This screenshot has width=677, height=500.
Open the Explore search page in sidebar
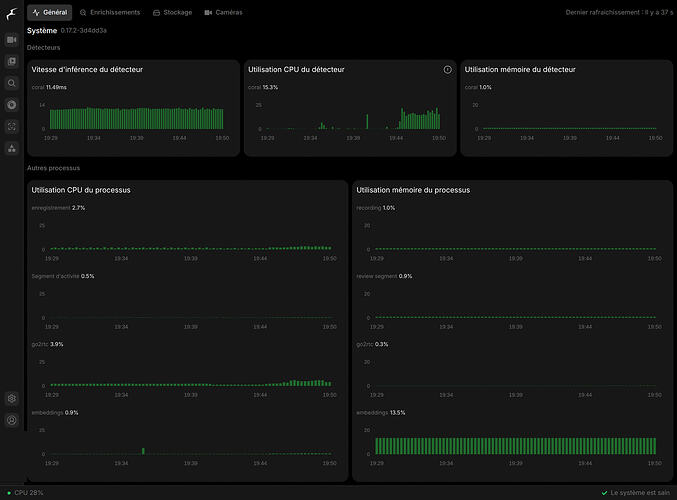[12, 83]
